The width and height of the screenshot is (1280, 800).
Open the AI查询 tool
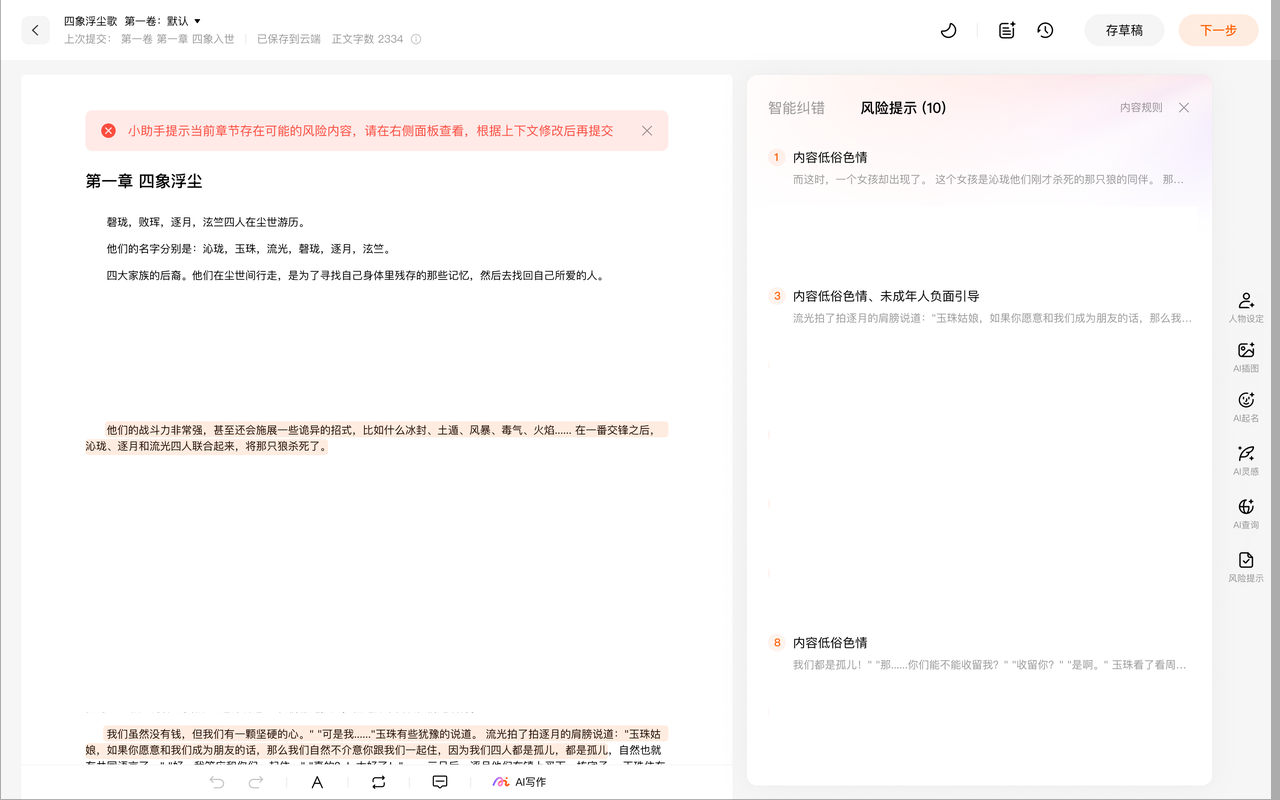click(1246, 513)
